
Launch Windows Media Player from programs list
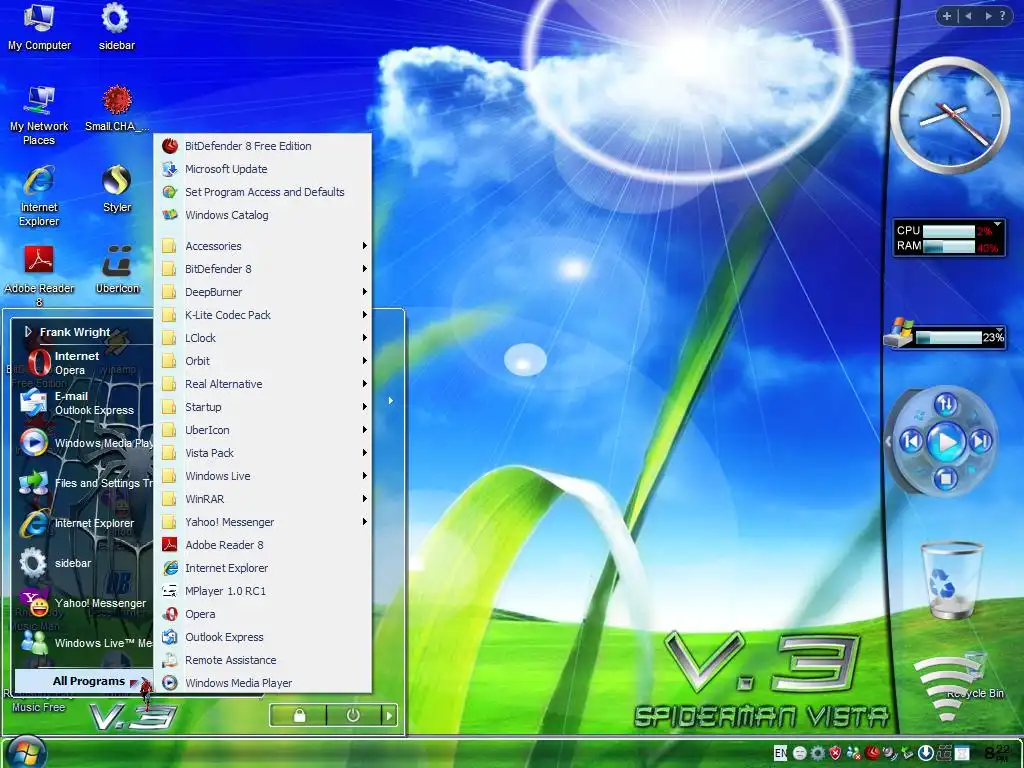265,683
